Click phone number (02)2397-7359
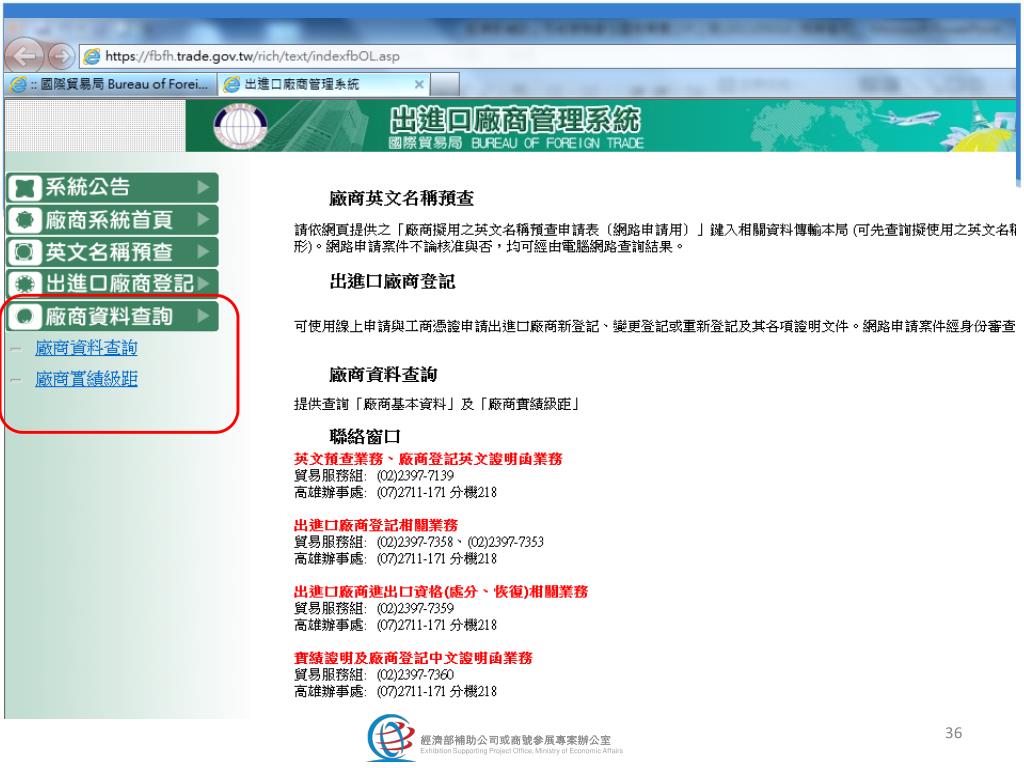The width and height of the screenshot is (1024, 768). coord(415,609)
